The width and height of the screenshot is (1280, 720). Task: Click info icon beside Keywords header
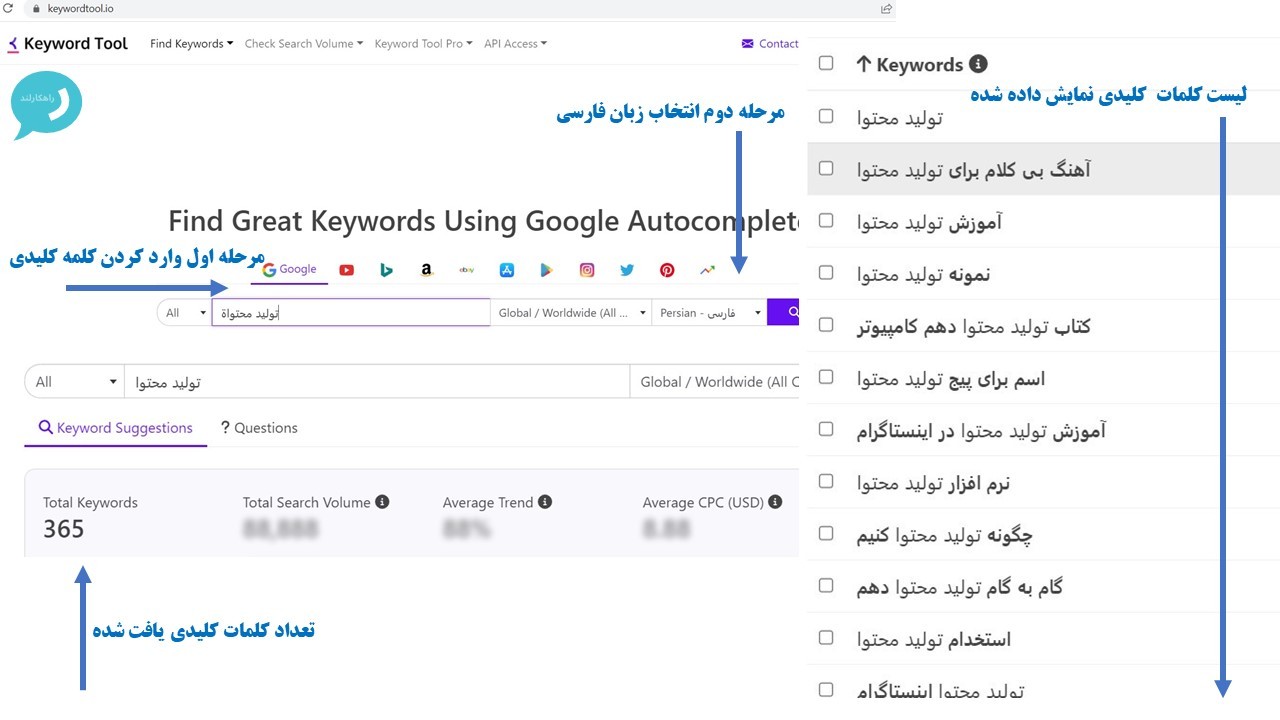(x=979, y=64)
